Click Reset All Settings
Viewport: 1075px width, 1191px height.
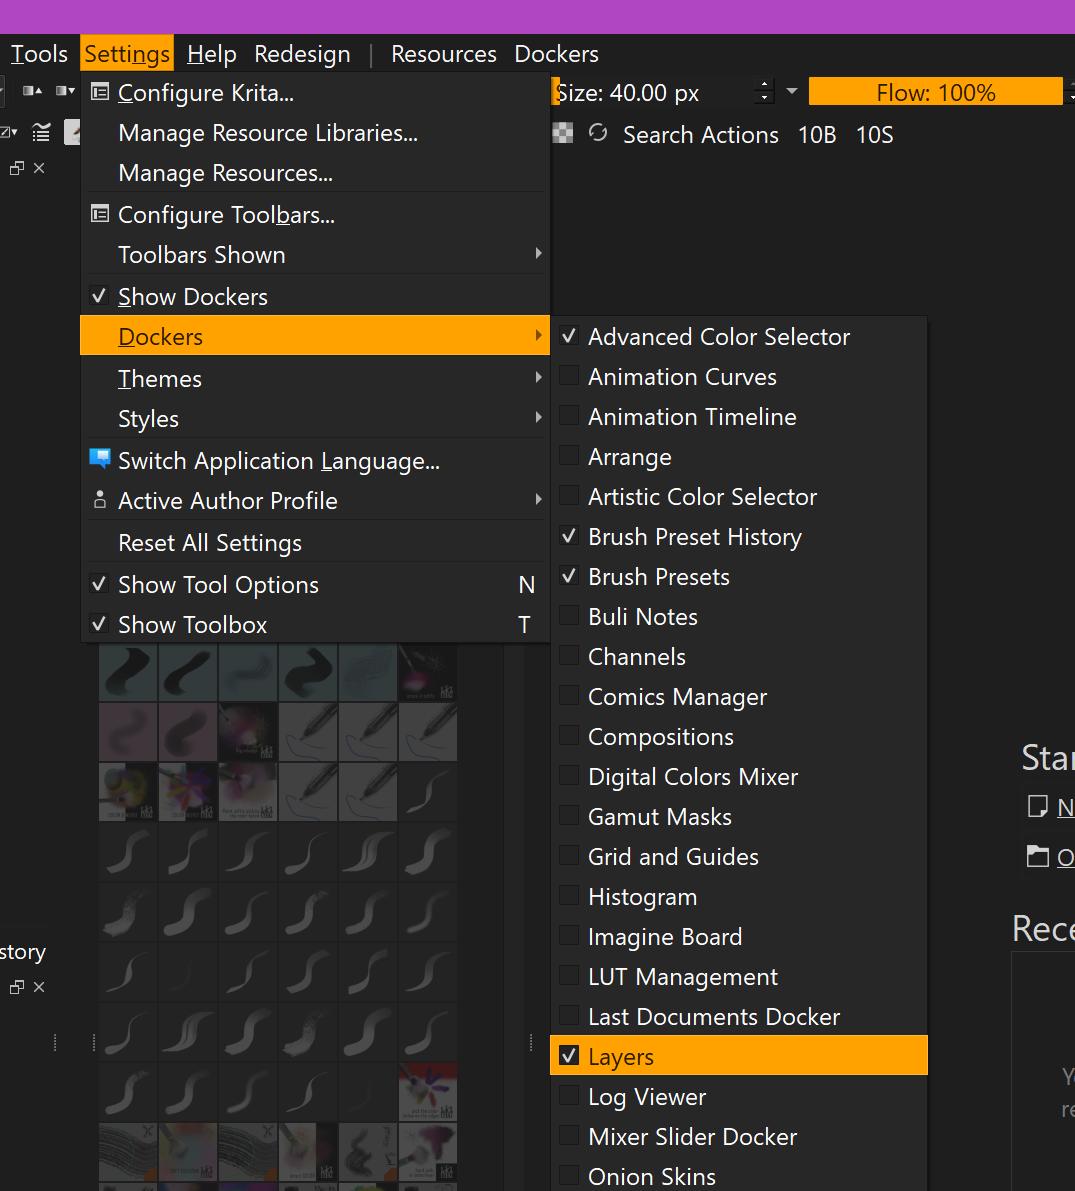(315, 542)
